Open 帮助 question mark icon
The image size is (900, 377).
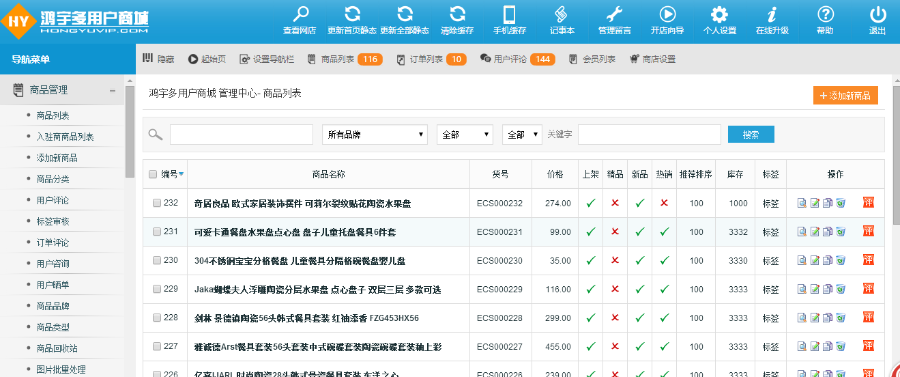(x=825, y=14)
